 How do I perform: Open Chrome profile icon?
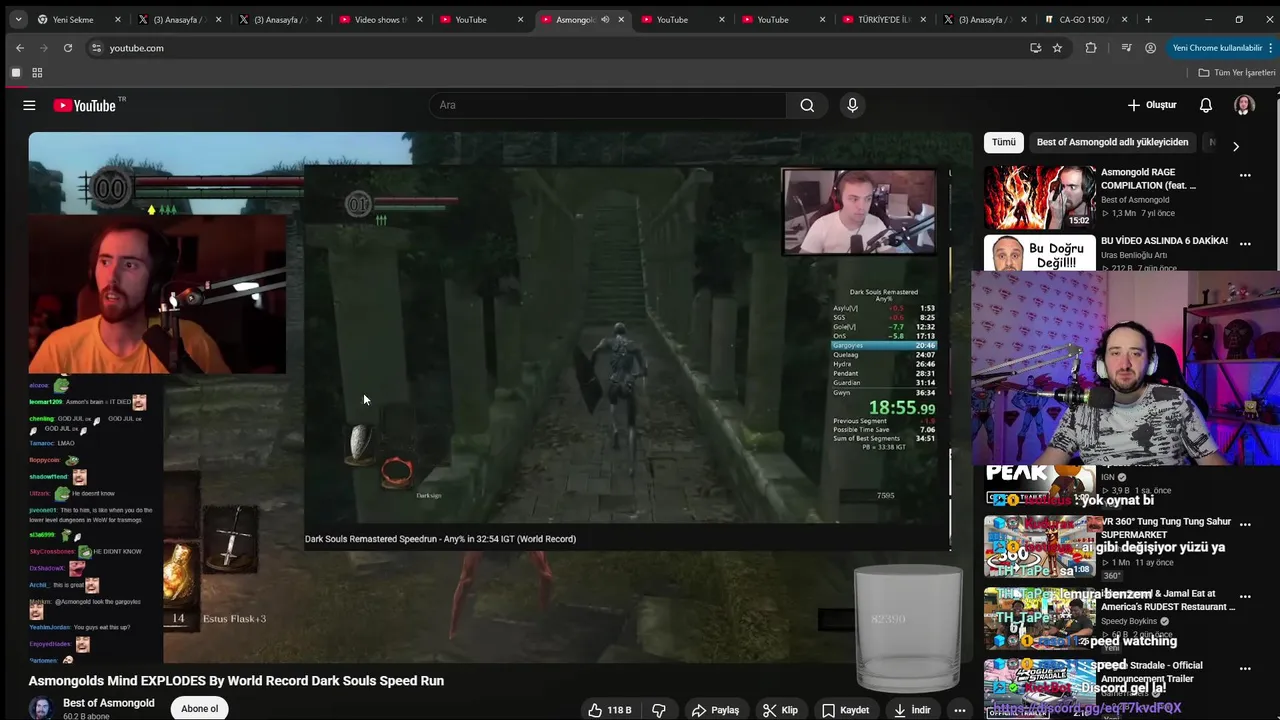click(x=1151, y=48)
